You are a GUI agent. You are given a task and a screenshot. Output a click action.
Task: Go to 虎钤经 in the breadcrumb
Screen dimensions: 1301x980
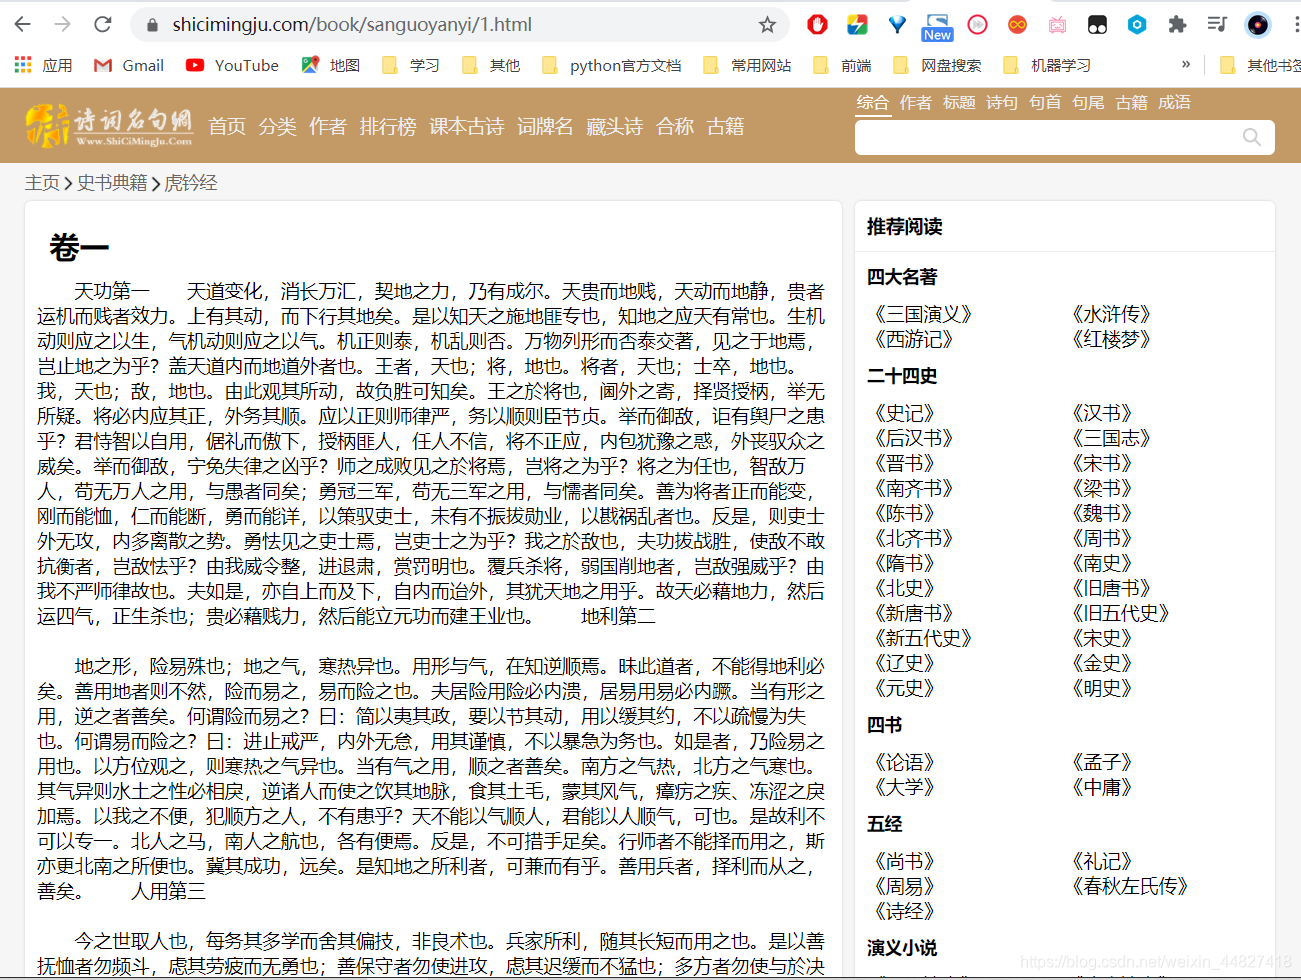point(190,183)
